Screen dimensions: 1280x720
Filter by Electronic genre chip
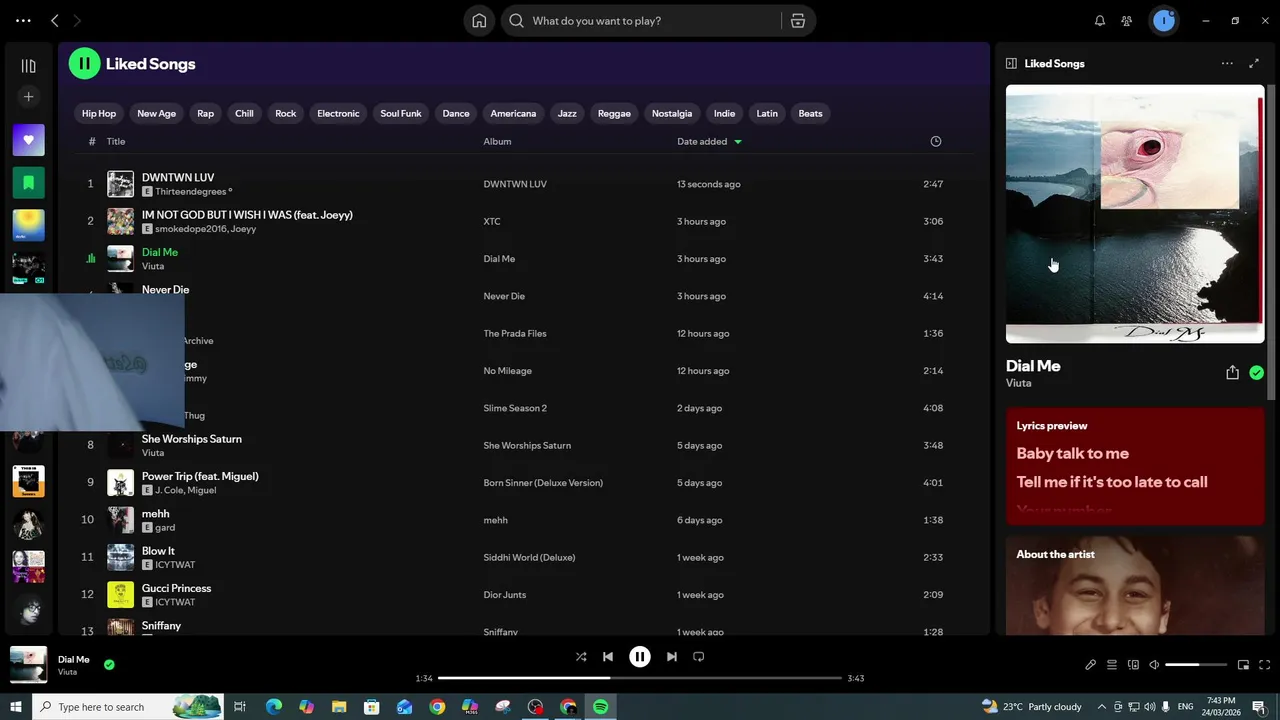(338, 113)
